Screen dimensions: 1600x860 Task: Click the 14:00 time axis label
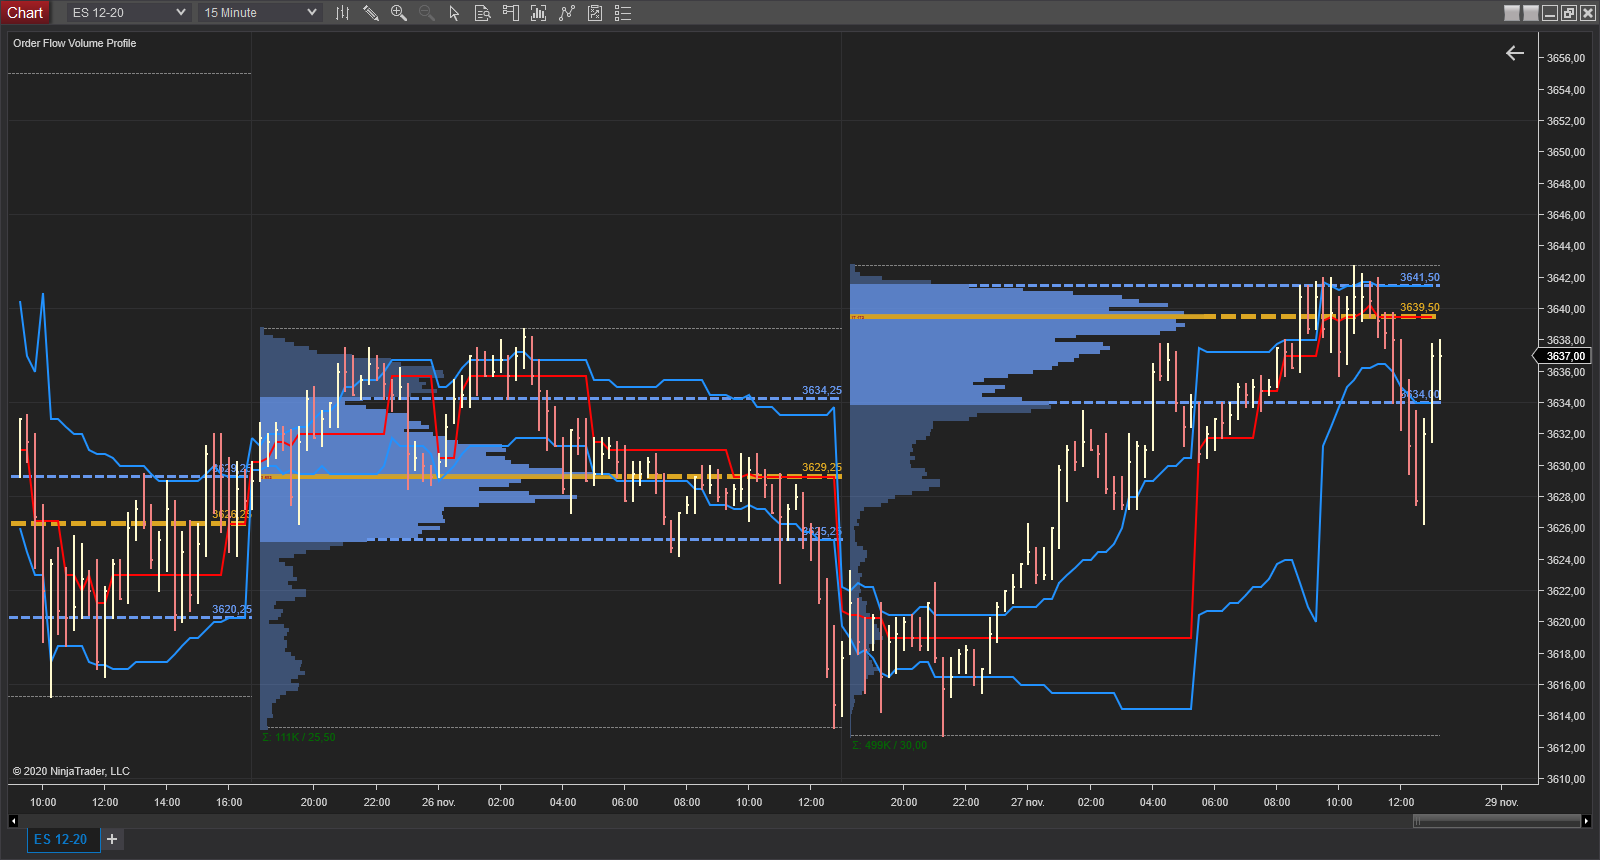(x=167, y=802)
